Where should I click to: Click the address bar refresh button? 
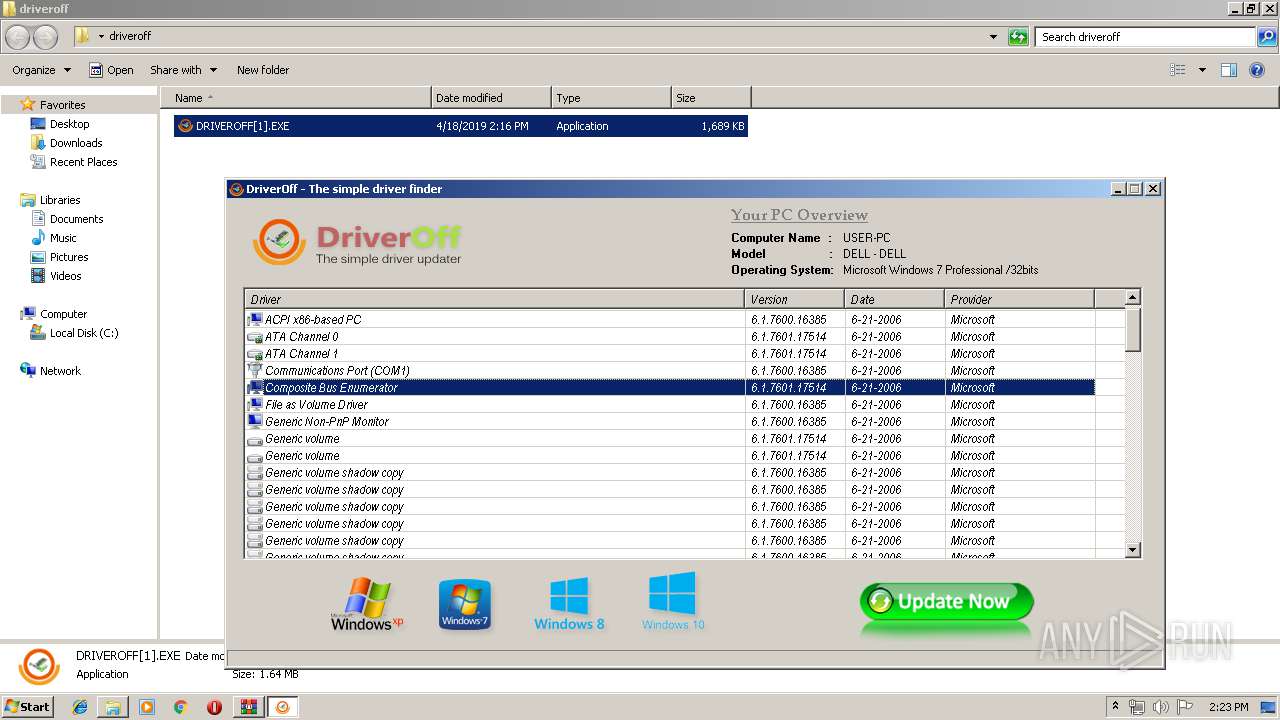point(1018,37)
